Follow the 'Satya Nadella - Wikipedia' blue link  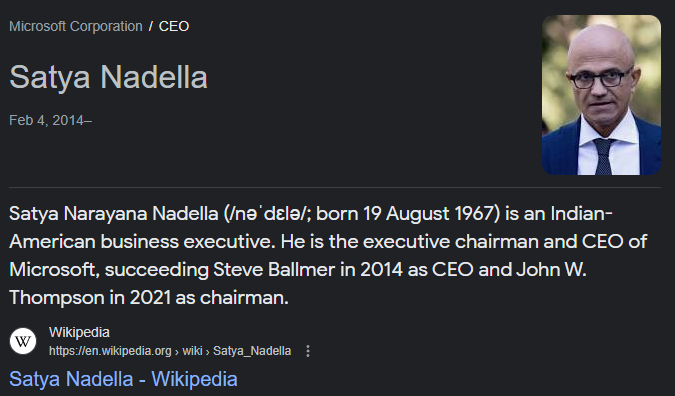[123, 379]
